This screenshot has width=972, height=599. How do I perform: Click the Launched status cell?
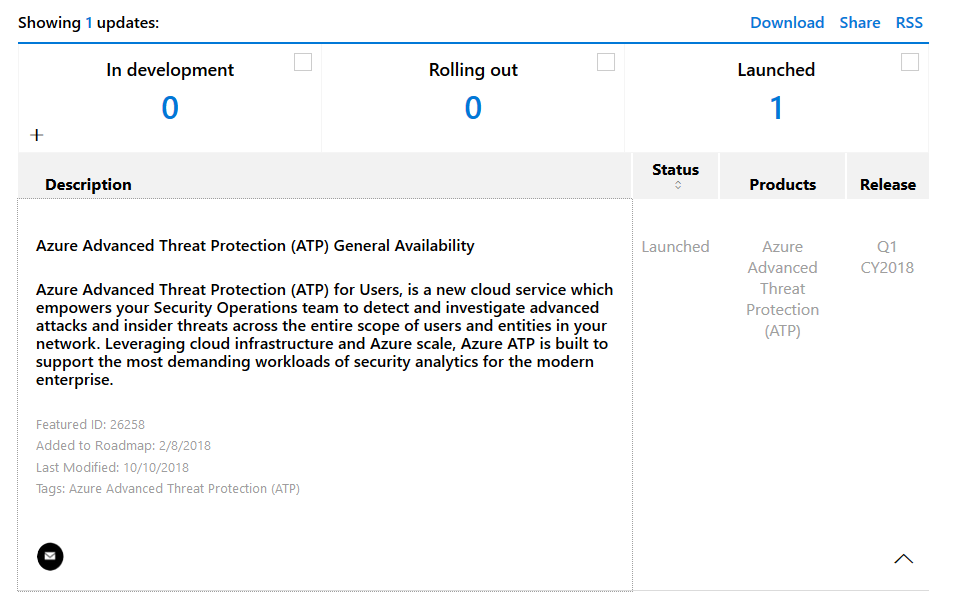click(x=675, y=247)
